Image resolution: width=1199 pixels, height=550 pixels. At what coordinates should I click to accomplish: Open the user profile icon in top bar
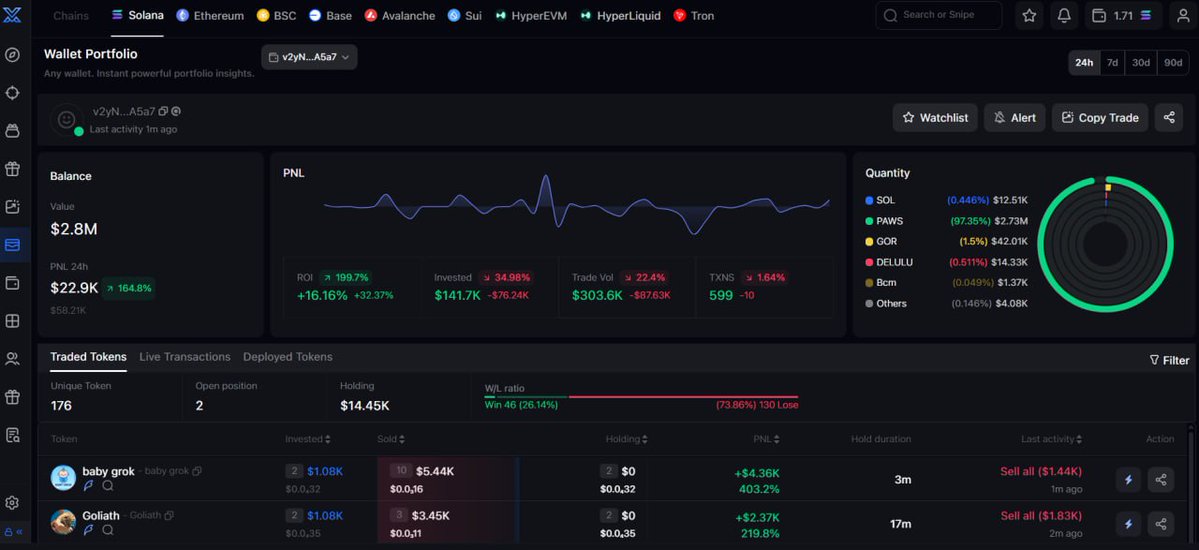tap(1184, 15)
